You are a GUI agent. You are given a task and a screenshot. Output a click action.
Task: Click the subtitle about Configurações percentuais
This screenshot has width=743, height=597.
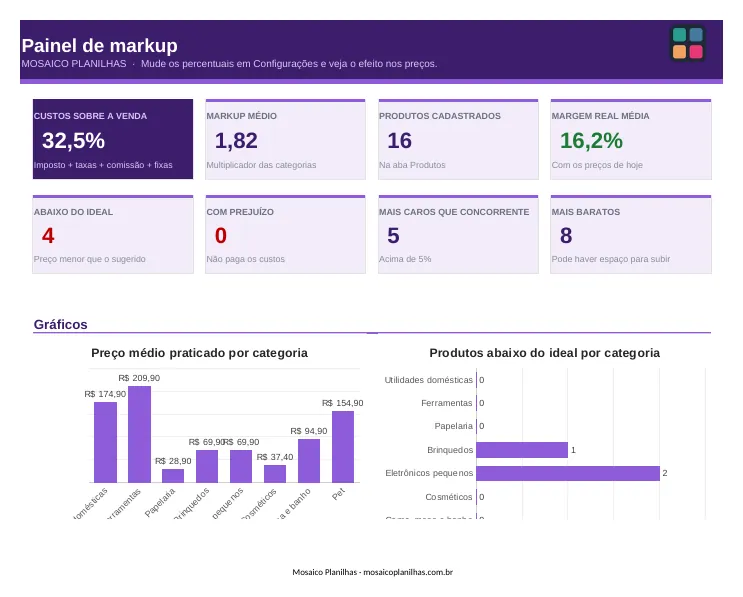[x=289, y=64]
